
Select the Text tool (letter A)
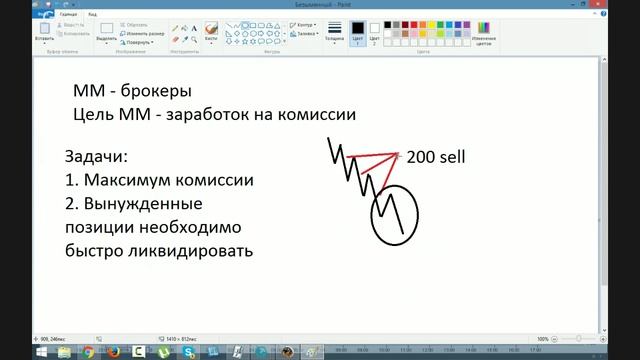pos(194,29)
